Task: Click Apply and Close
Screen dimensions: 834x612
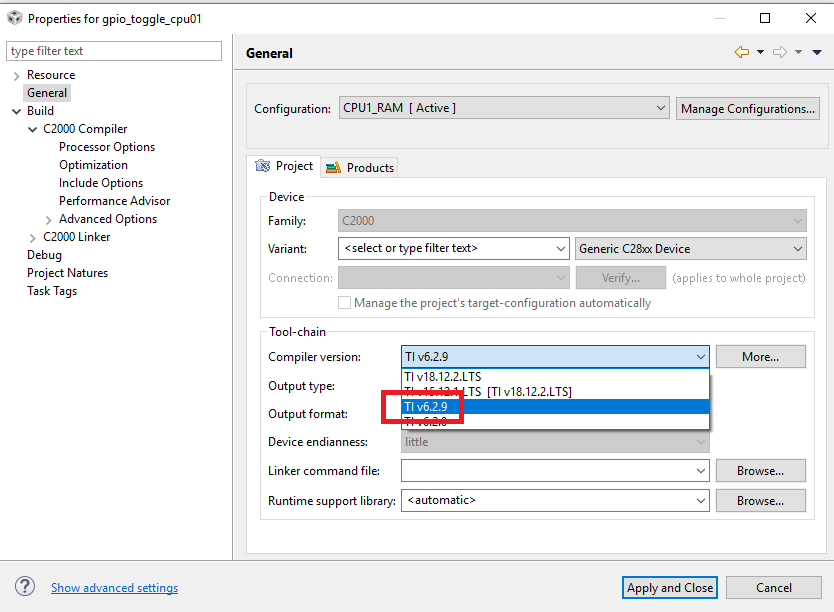Action: coord(670,588)
